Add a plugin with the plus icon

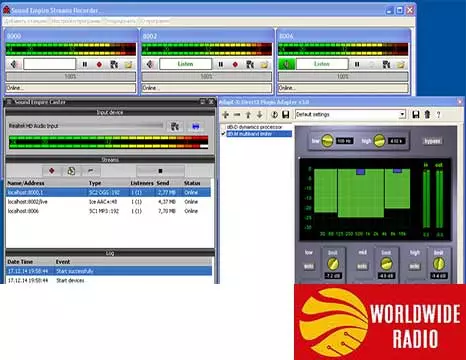click(x=225, y=115)
